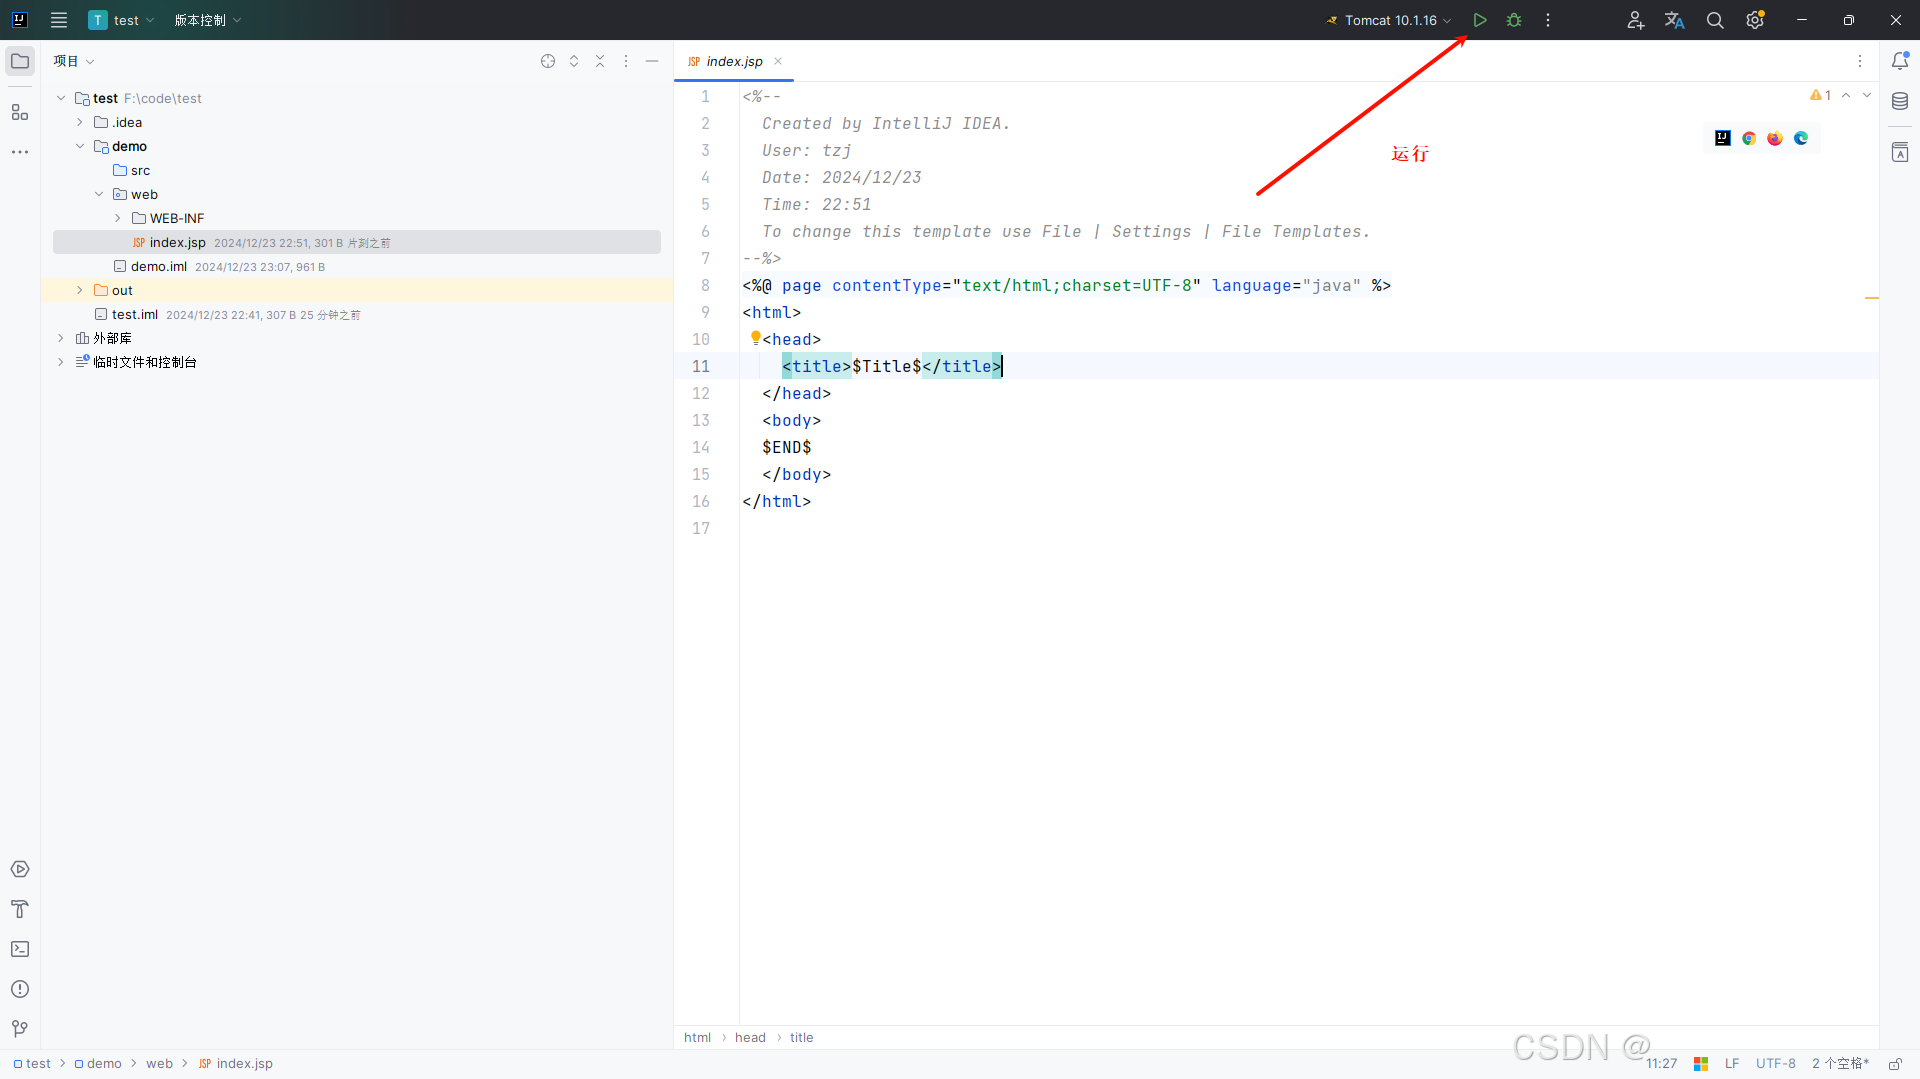Click the head breadcrumb below the editor
The image size is (1920, 1079).
749,1037
